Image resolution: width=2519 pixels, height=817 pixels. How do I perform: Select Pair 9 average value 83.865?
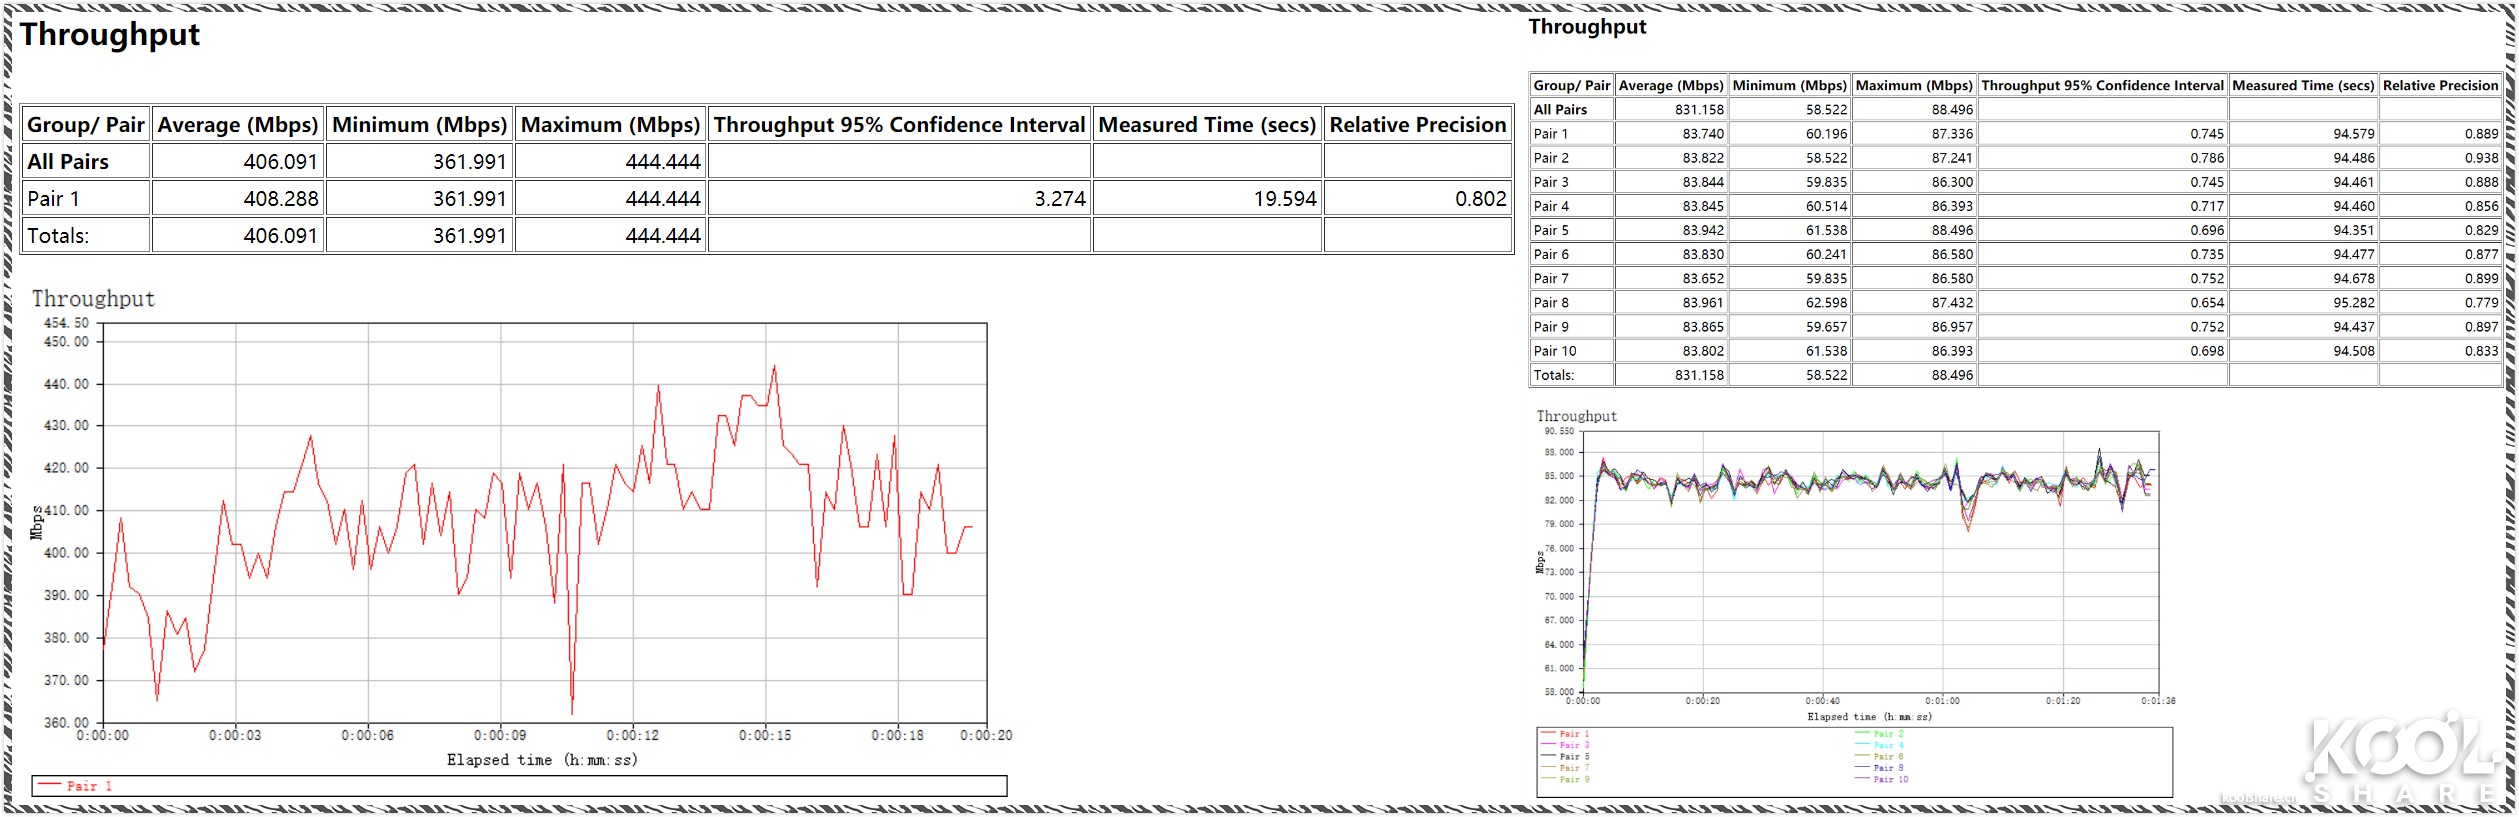[x=1703, y=327]
